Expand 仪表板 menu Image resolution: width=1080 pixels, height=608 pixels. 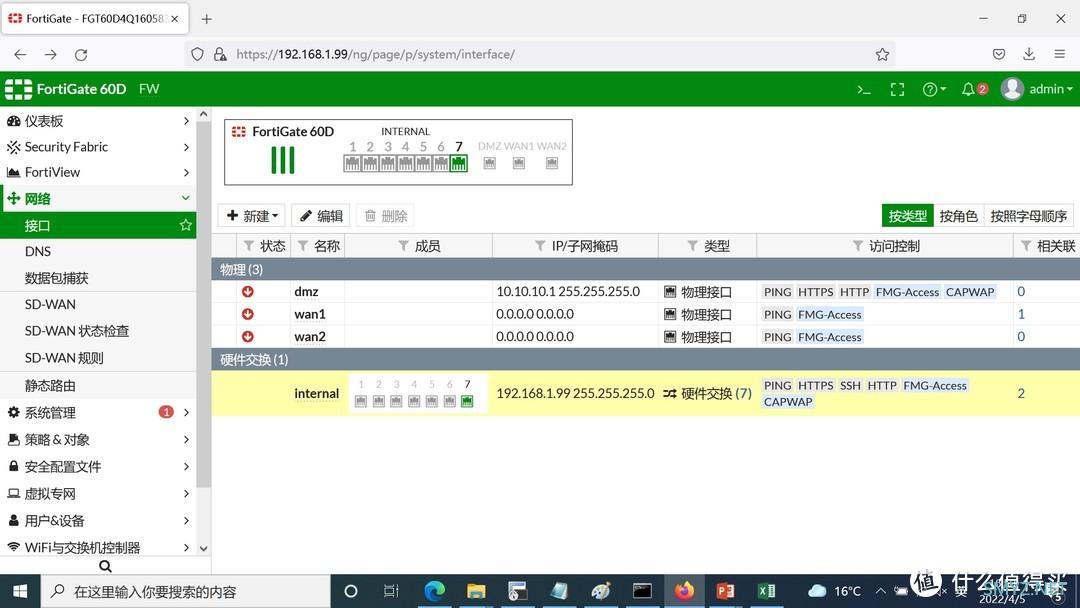click(x=98, y=121)
